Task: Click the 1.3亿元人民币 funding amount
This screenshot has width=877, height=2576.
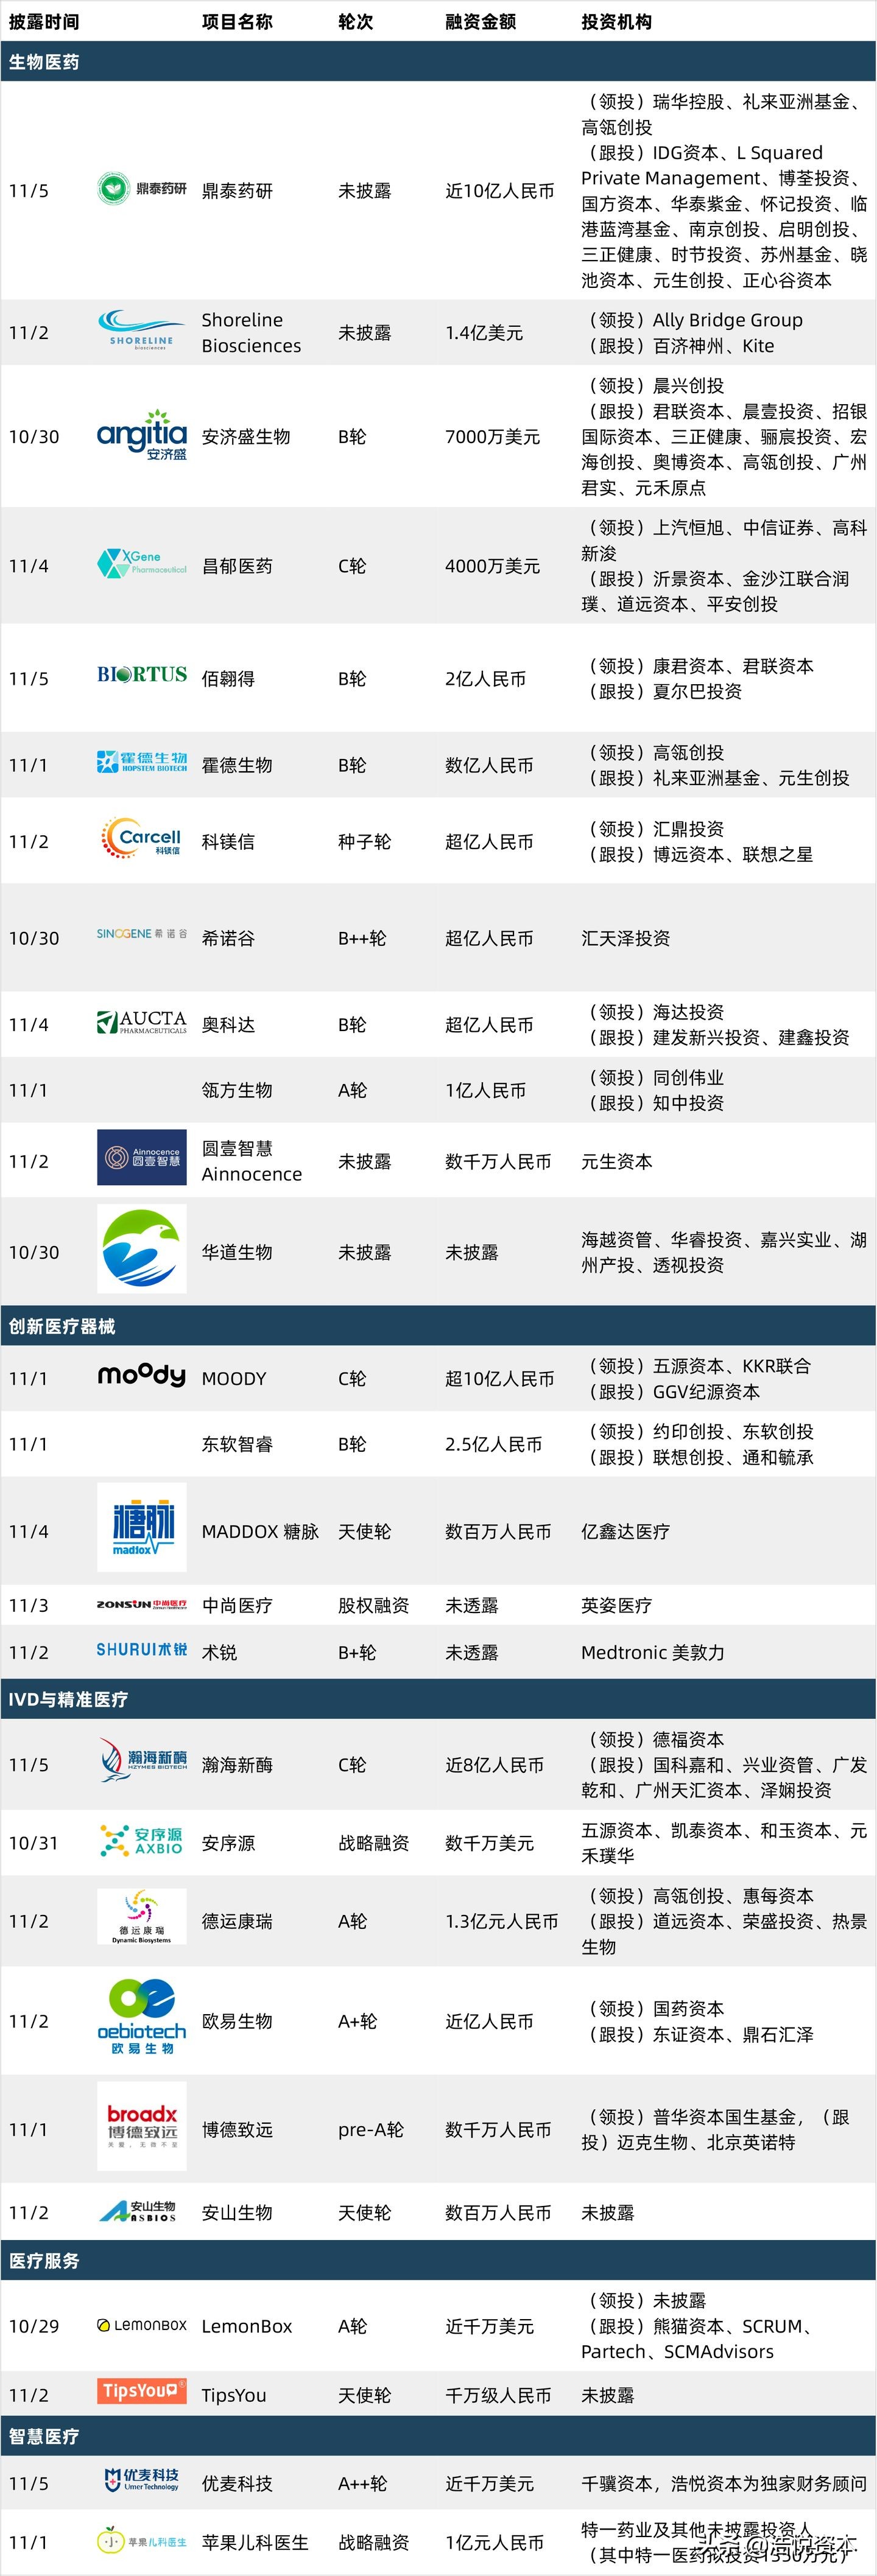Action: click(502, 1920)
